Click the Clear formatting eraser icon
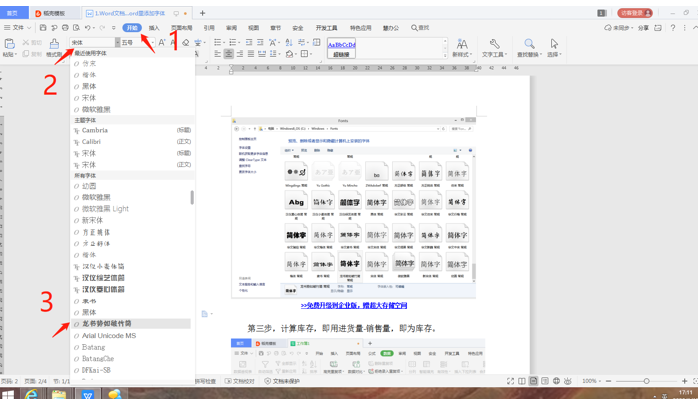Image resolution: width=698 pixels, height=399 pixels. pyautogui.click(x=186, y=43)
